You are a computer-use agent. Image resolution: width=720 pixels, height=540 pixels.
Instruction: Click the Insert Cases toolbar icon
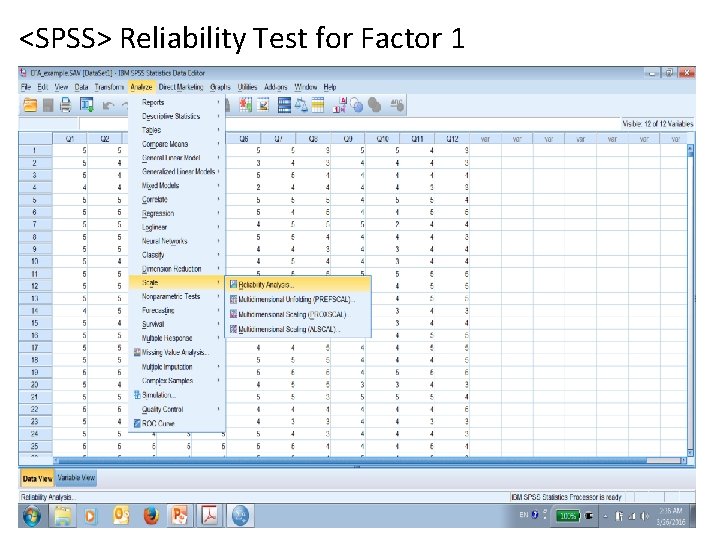pyautogui.click(x=246, y=106)
